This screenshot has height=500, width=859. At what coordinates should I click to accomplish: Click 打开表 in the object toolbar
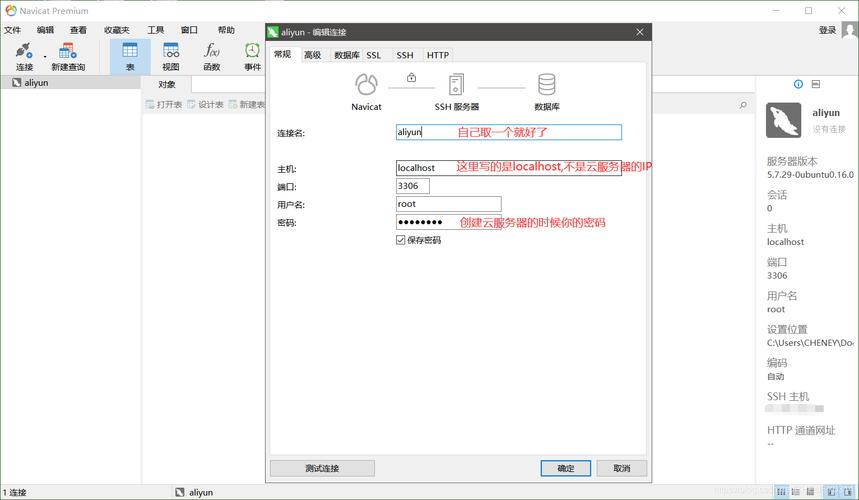pos(164,105)
